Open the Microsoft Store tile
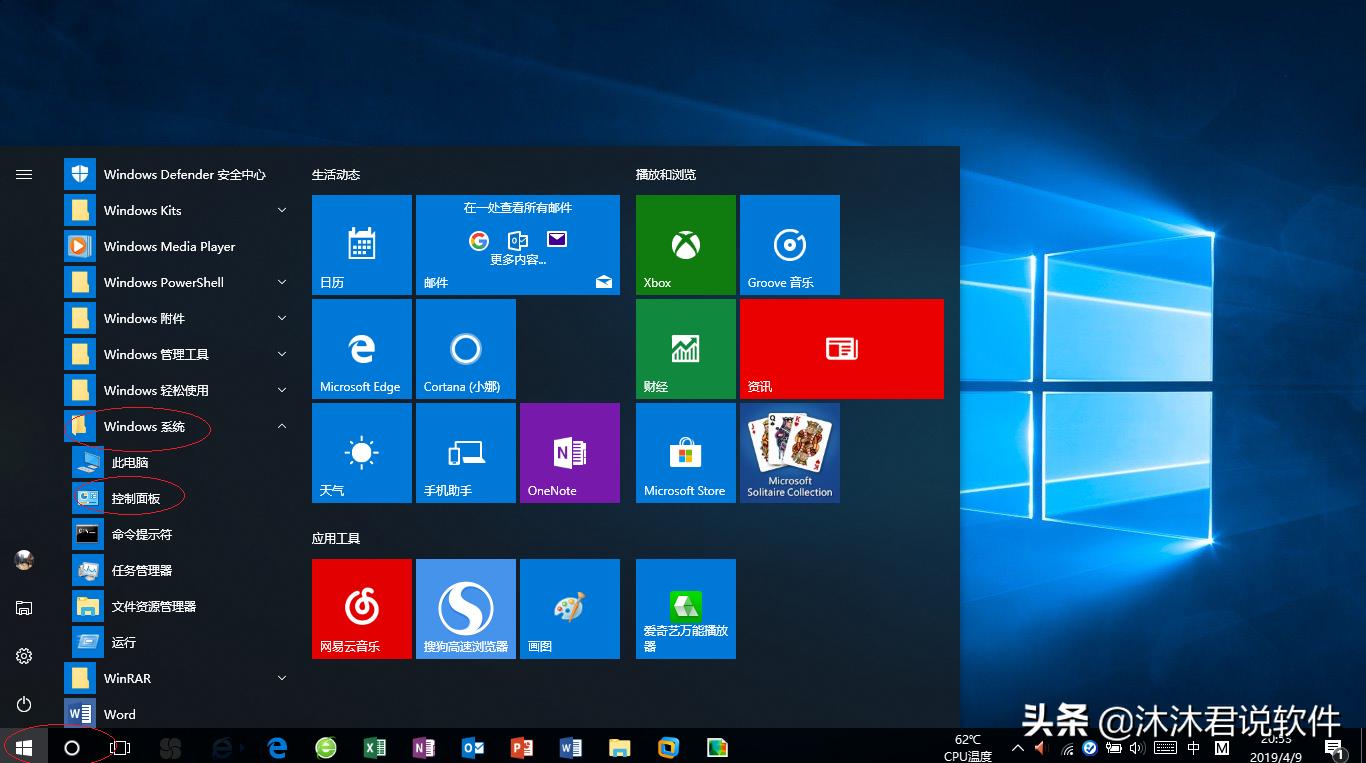Viewport: 1366px width, 763px height. pos(685,452)
